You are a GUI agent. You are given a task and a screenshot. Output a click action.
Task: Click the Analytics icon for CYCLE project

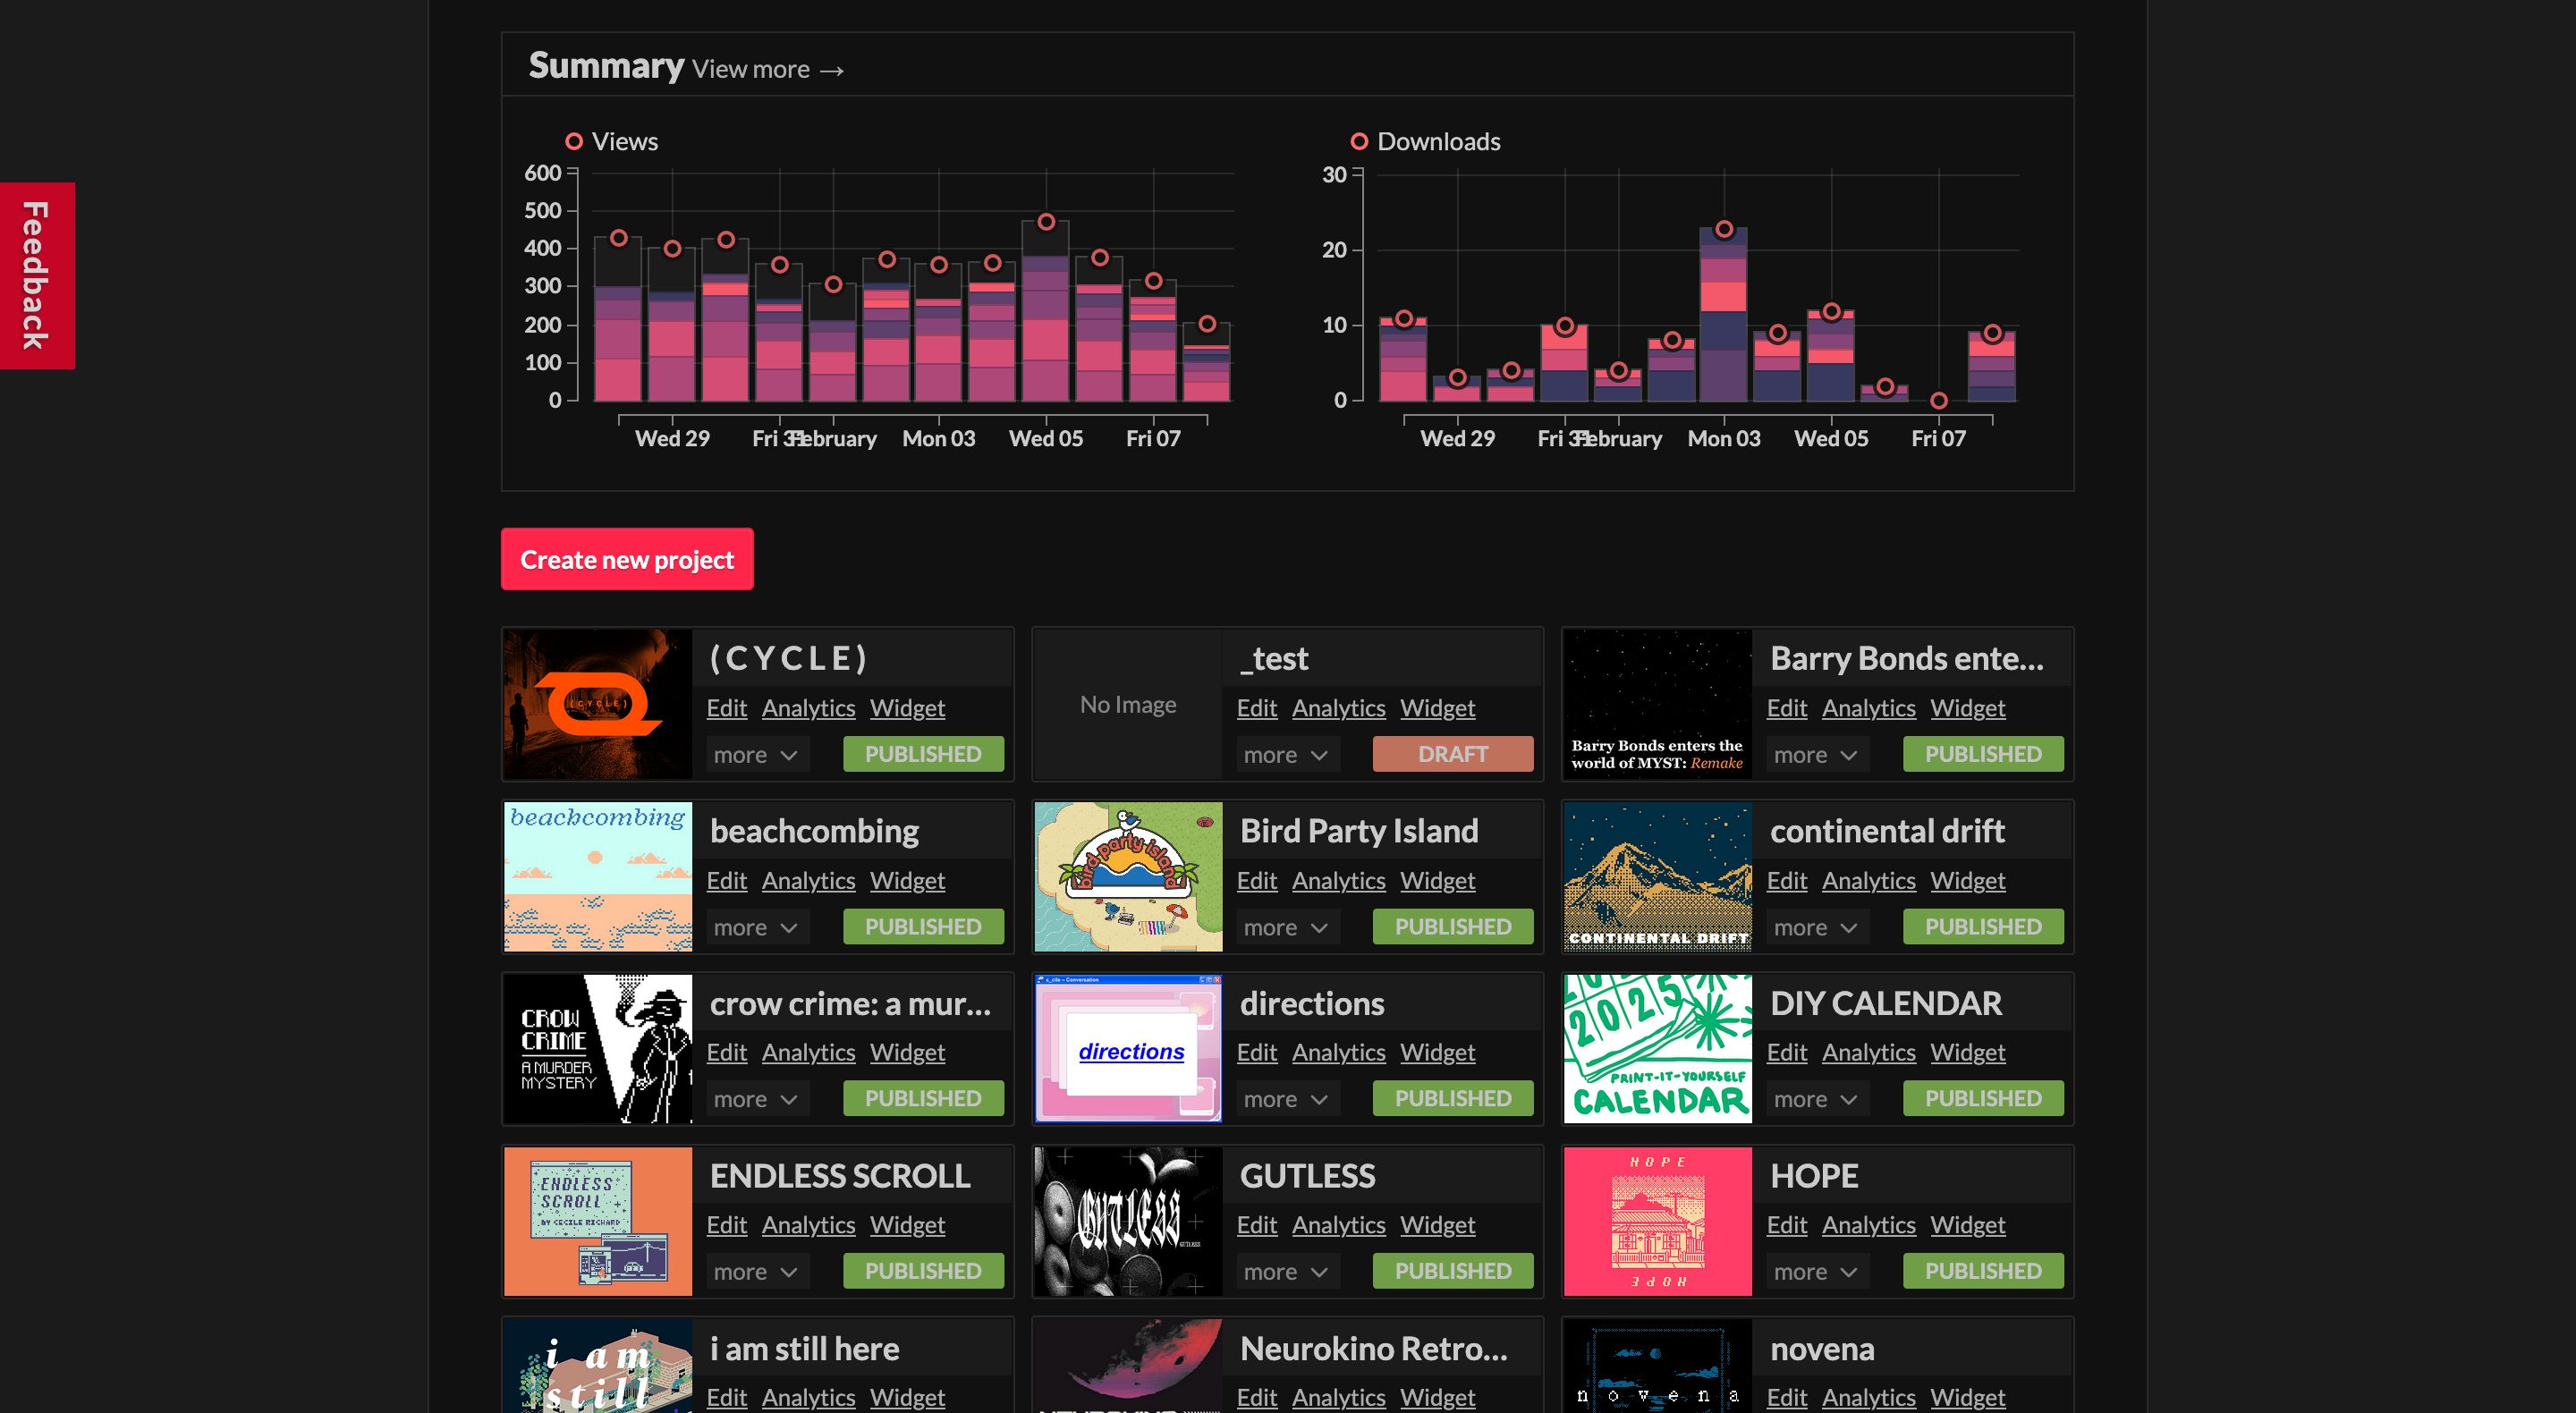point(809,708)
